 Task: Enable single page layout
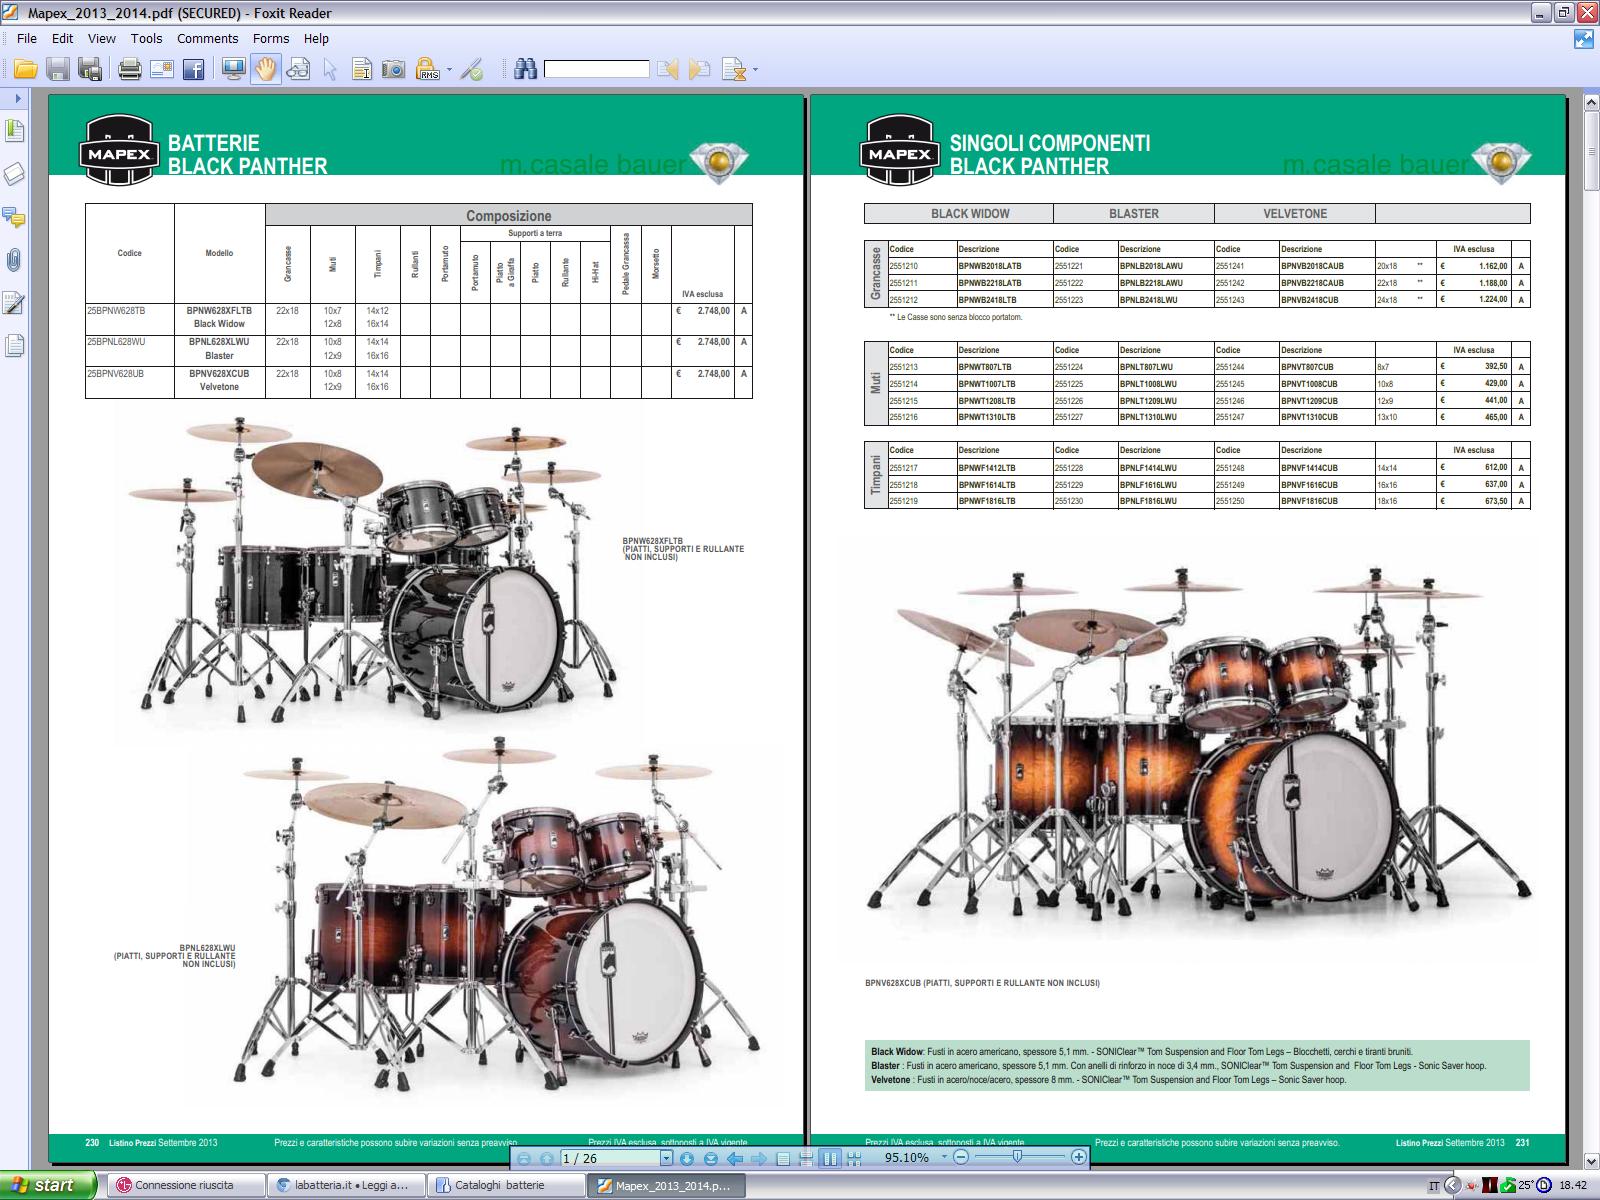(x=783, y=1158)
